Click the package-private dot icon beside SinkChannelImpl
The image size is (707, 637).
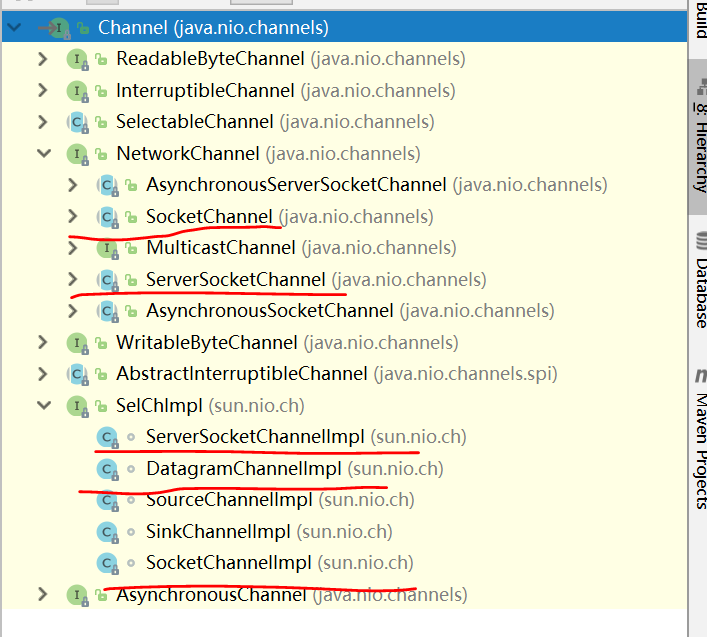point(131,532)
